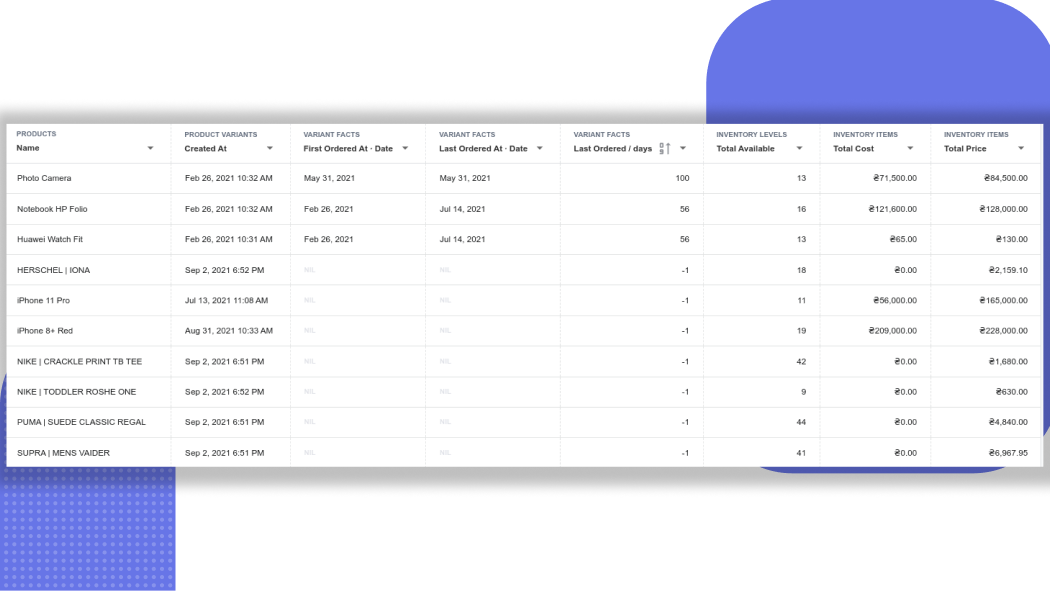Select the Huawei Watch Fit row
Viewport: 1050px width, 591px height.
point(524,239)
